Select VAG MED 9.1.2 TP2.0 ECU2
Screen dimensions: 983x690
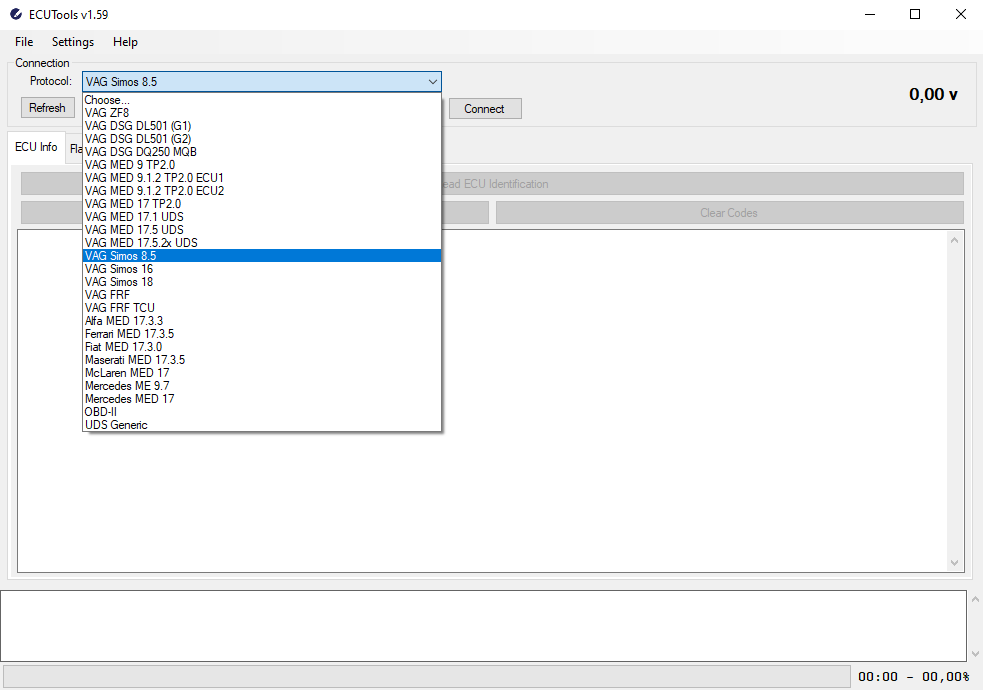pos(262,191)
